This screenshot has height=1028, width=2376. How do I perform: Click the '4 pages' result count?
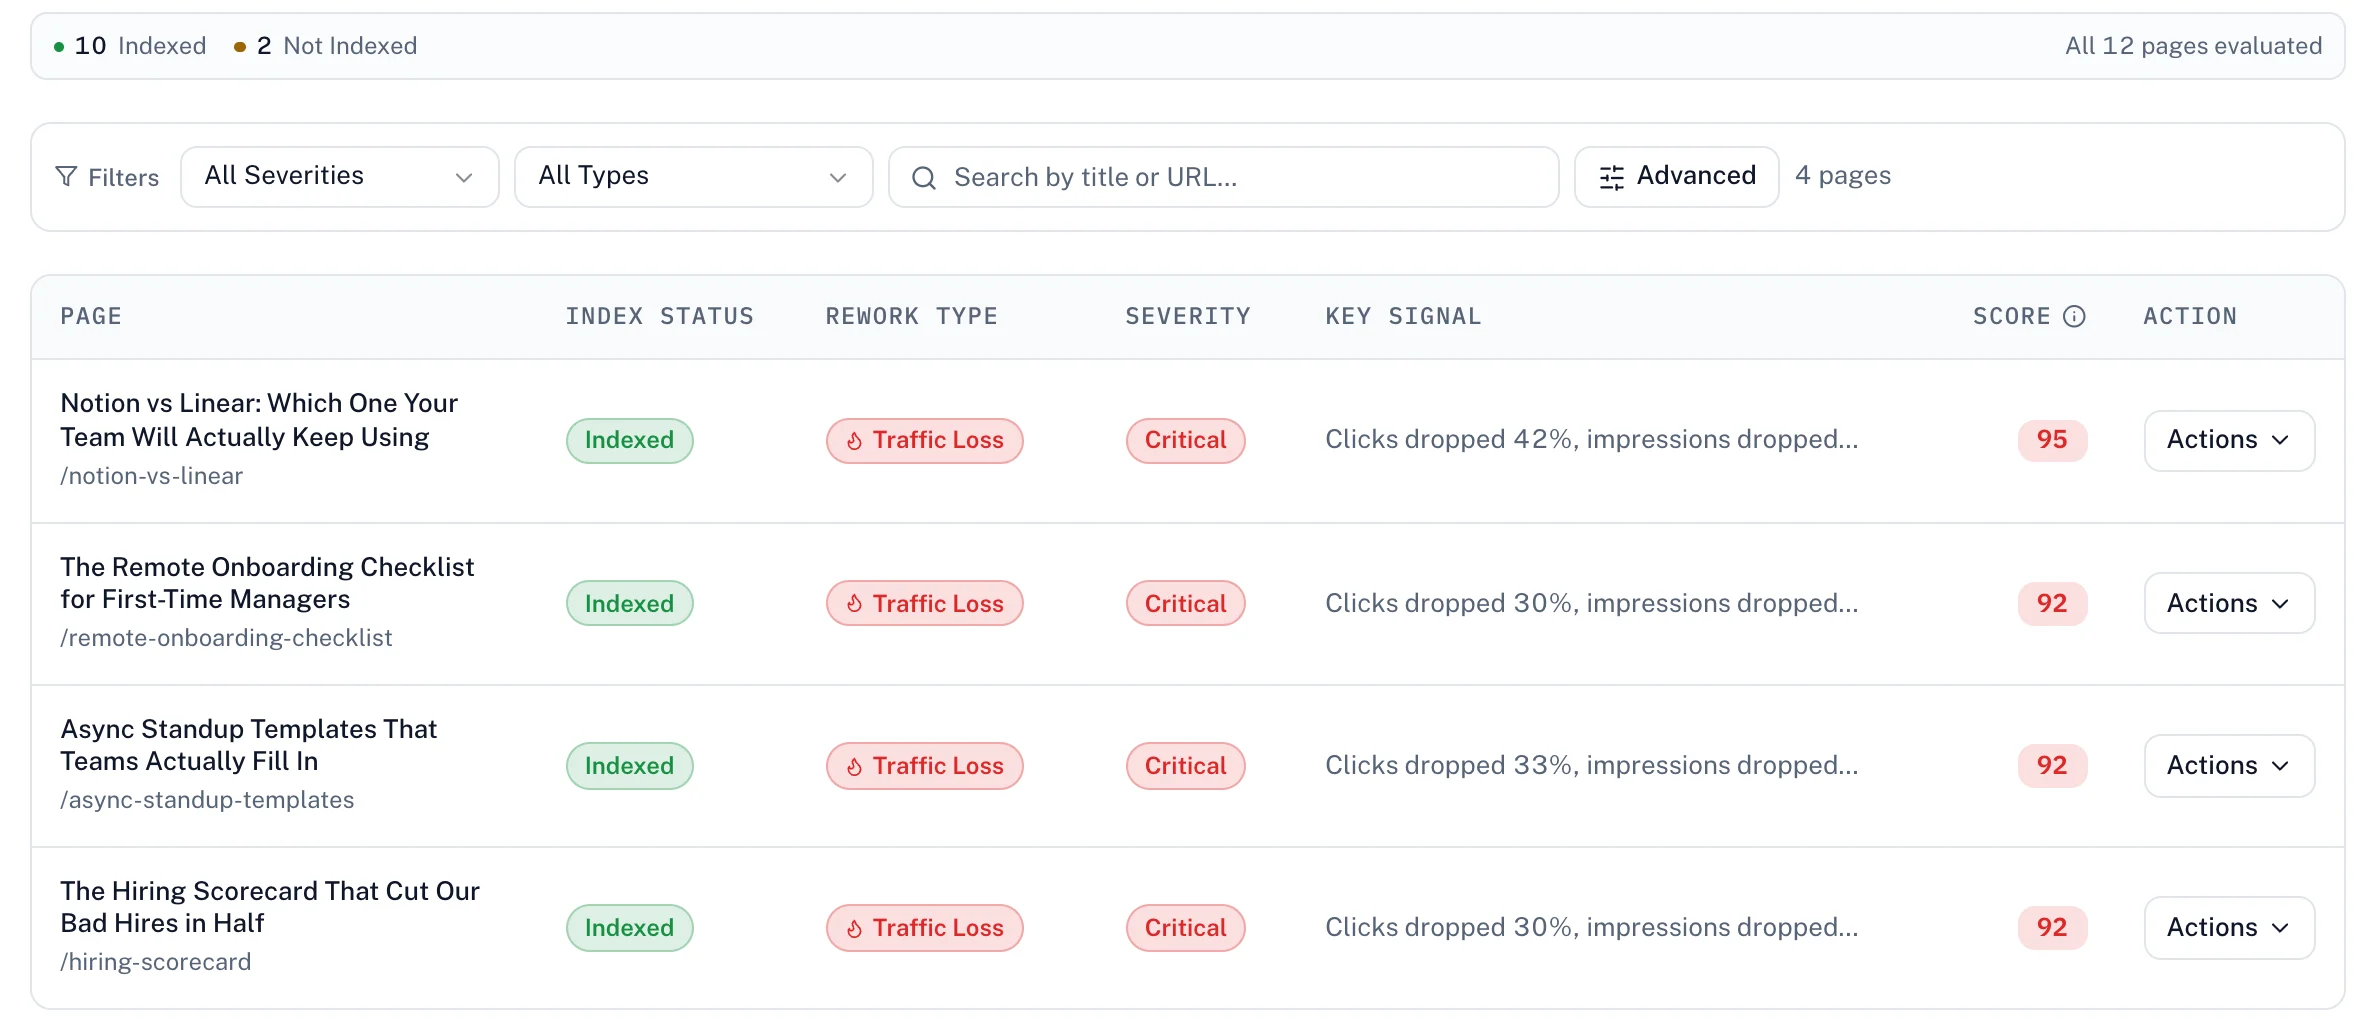1843,176
